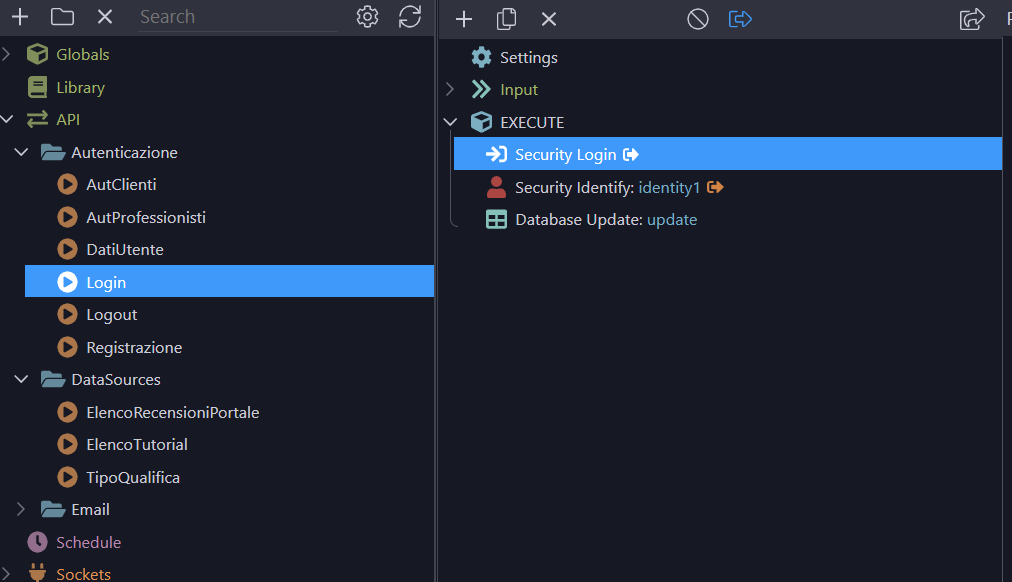Open the new folder icon in the sidebar
Screen dimensions: 1012x582
(x=63, y=16)
